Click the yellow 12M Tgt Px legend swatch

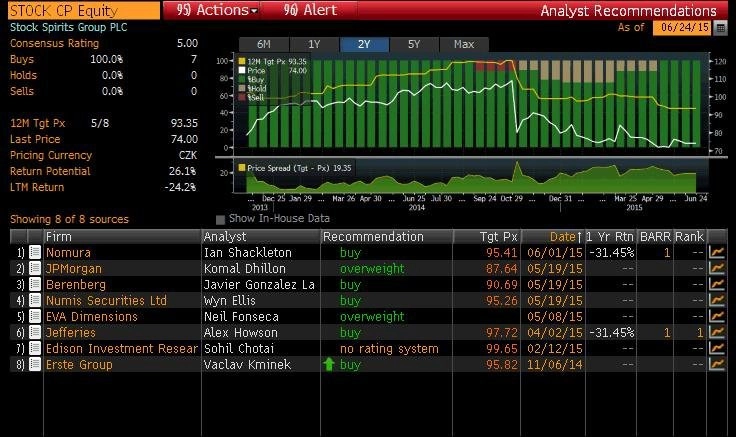[x=242, y=61]
